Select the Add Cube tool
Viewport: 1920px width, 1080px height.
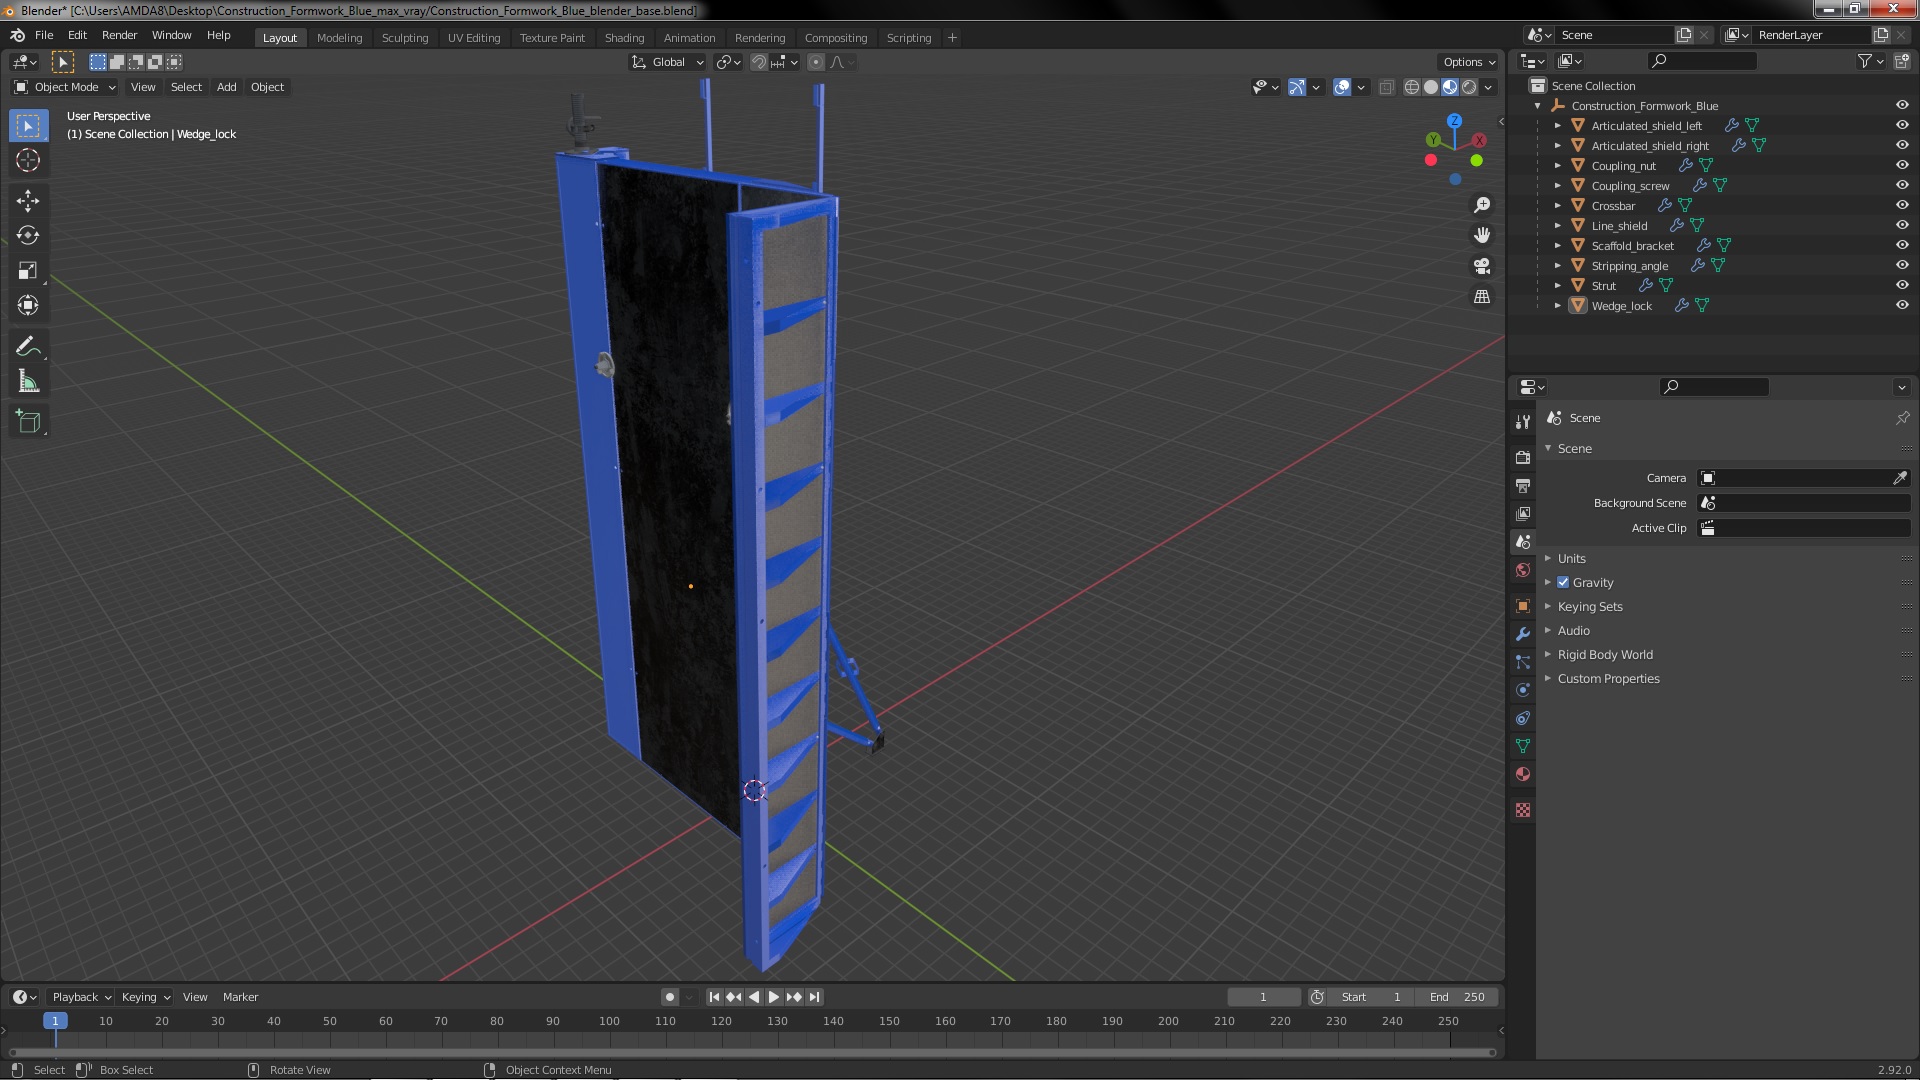(28, 422)
